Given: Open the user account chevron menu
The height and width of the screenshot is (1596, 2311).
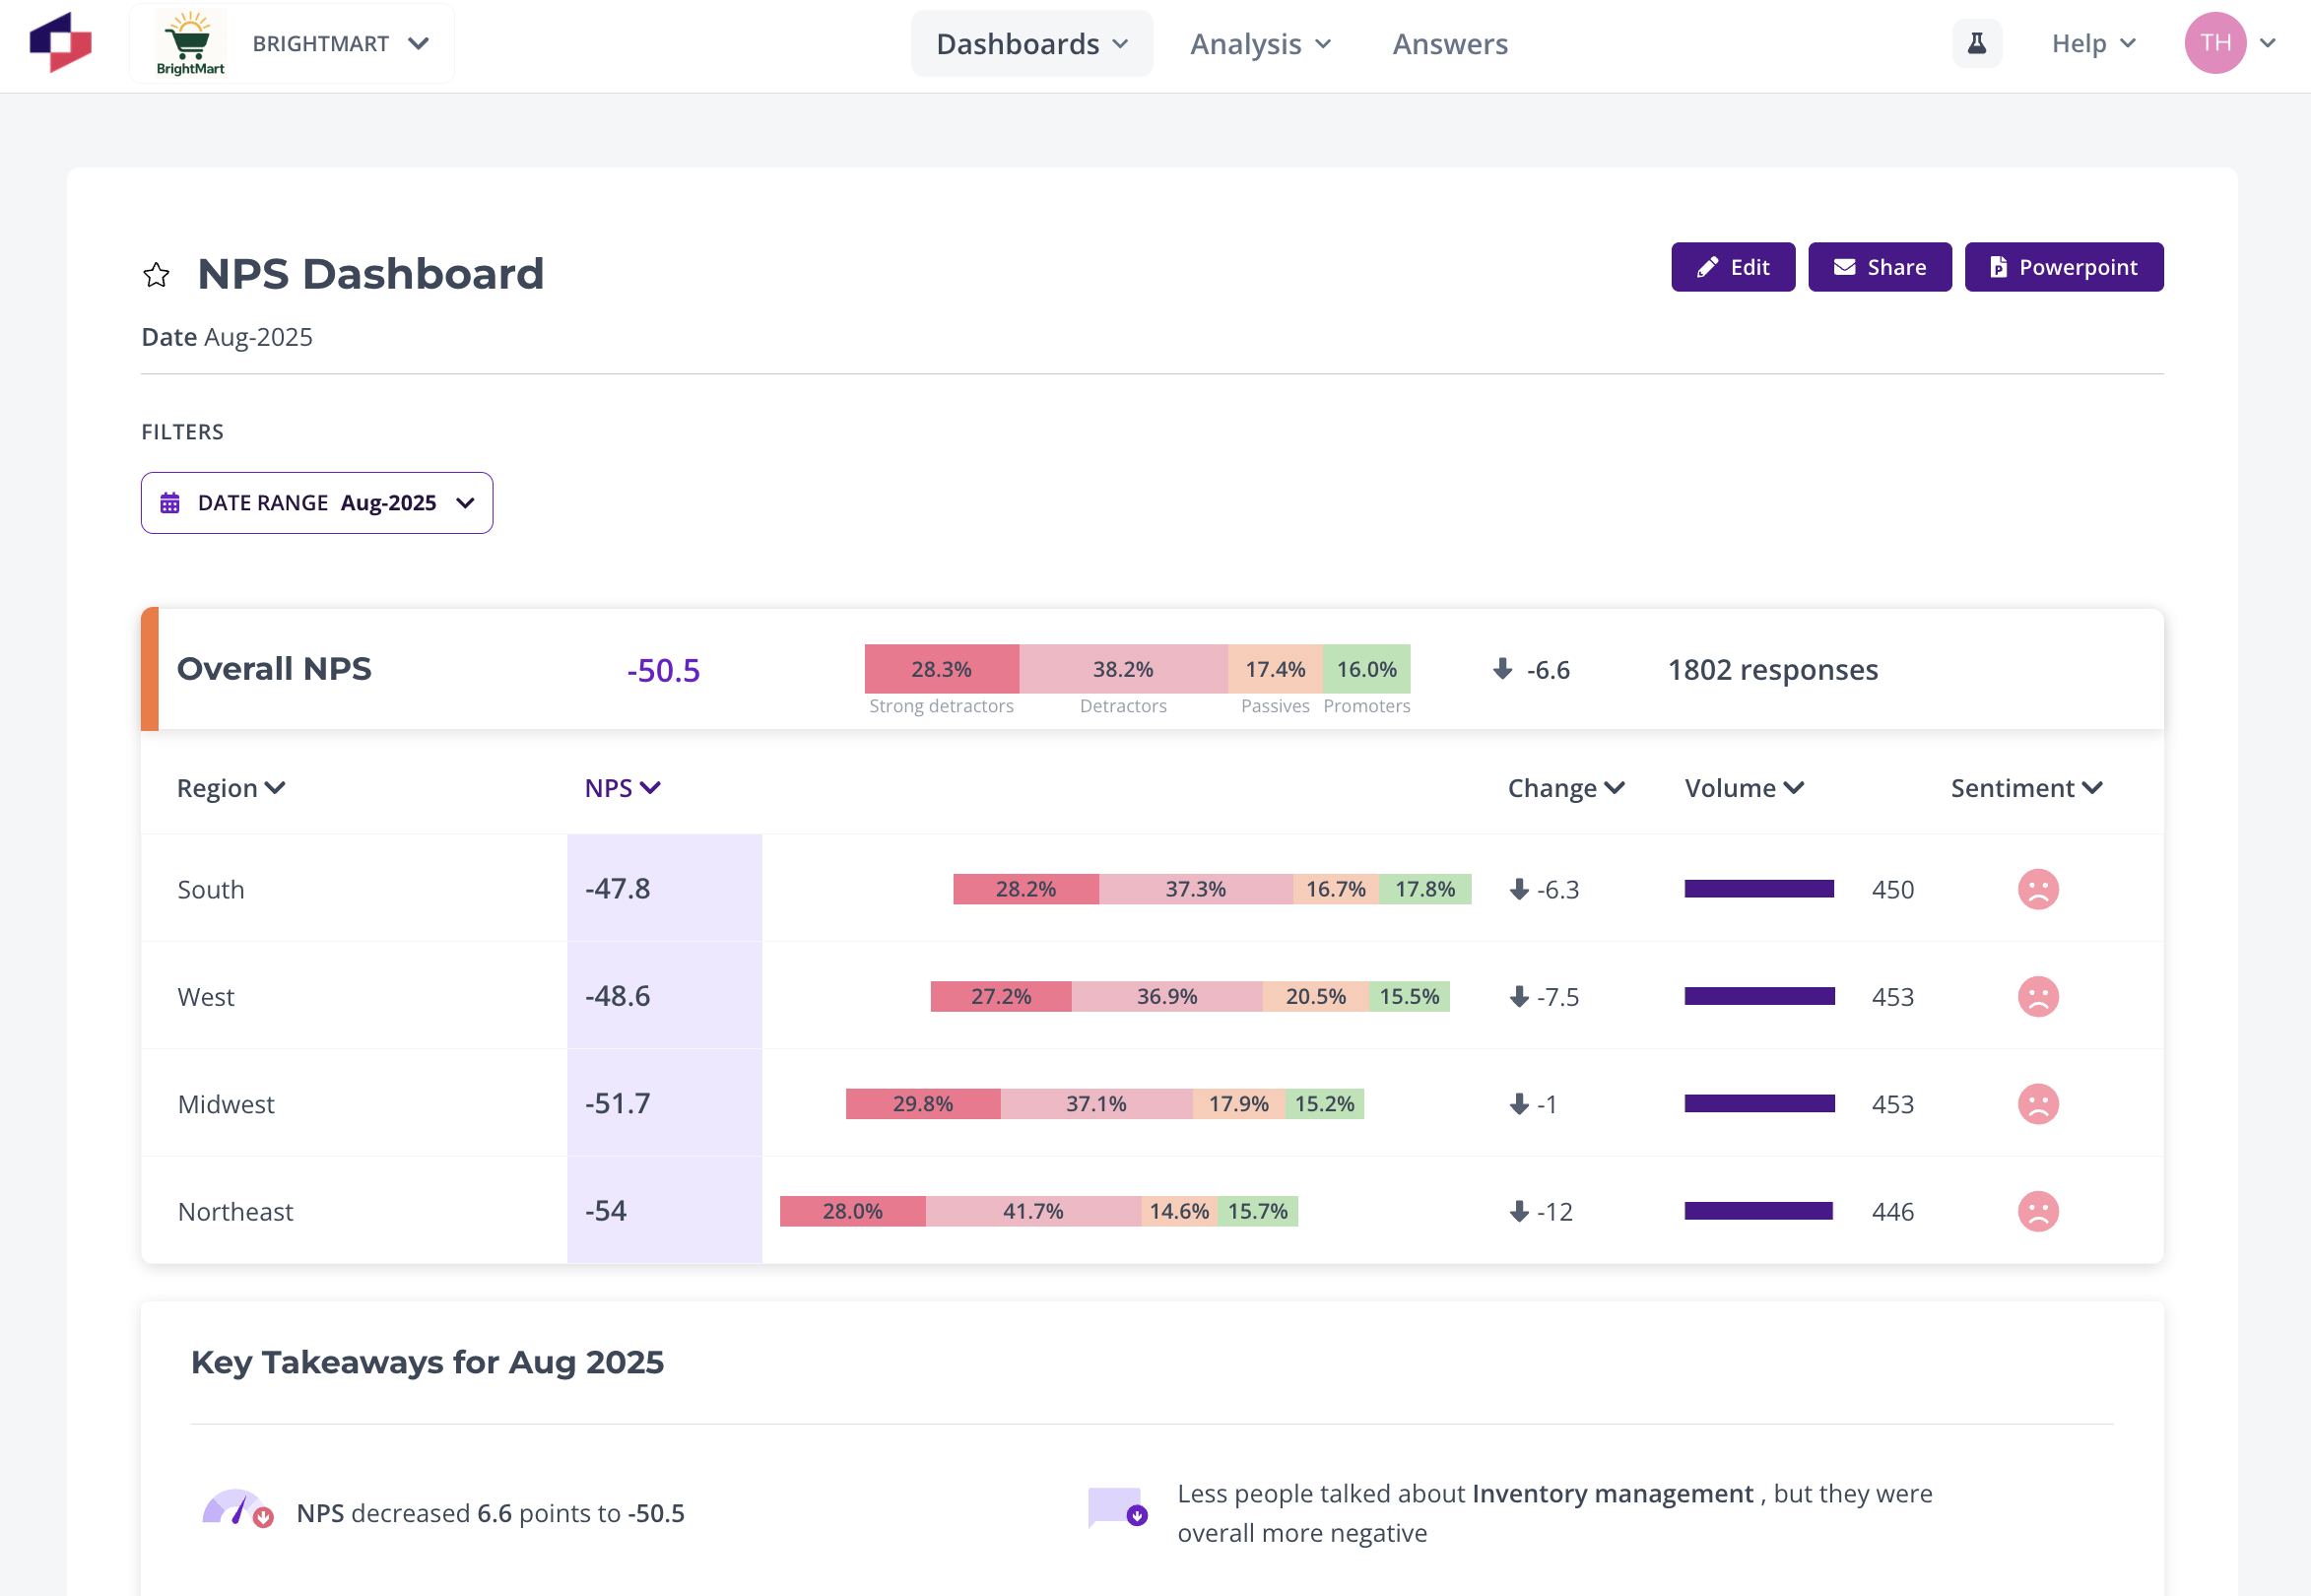Looking at the screenshot, I should coord(2267,43).
